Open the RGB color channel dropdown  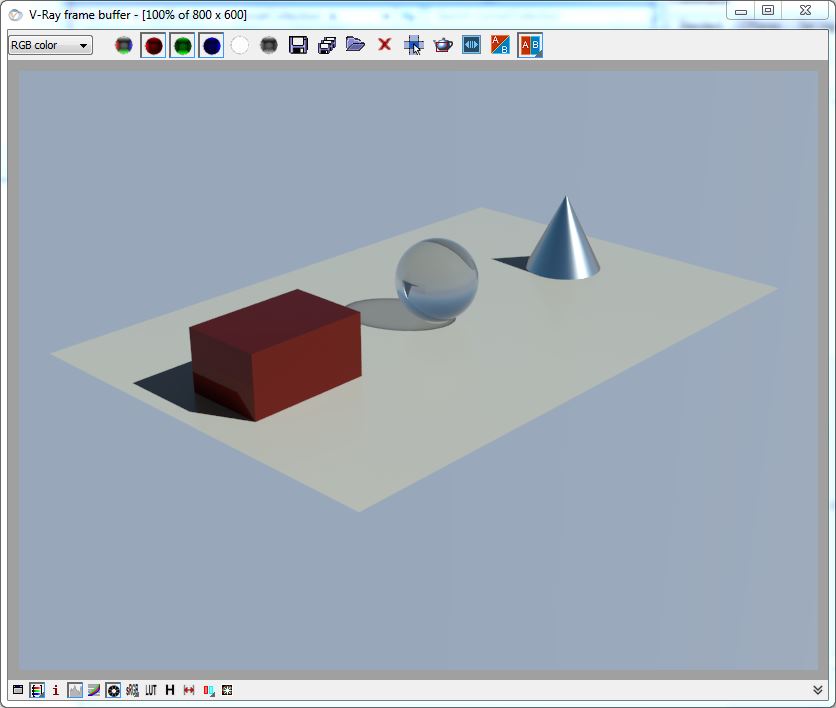pos(50,45)
